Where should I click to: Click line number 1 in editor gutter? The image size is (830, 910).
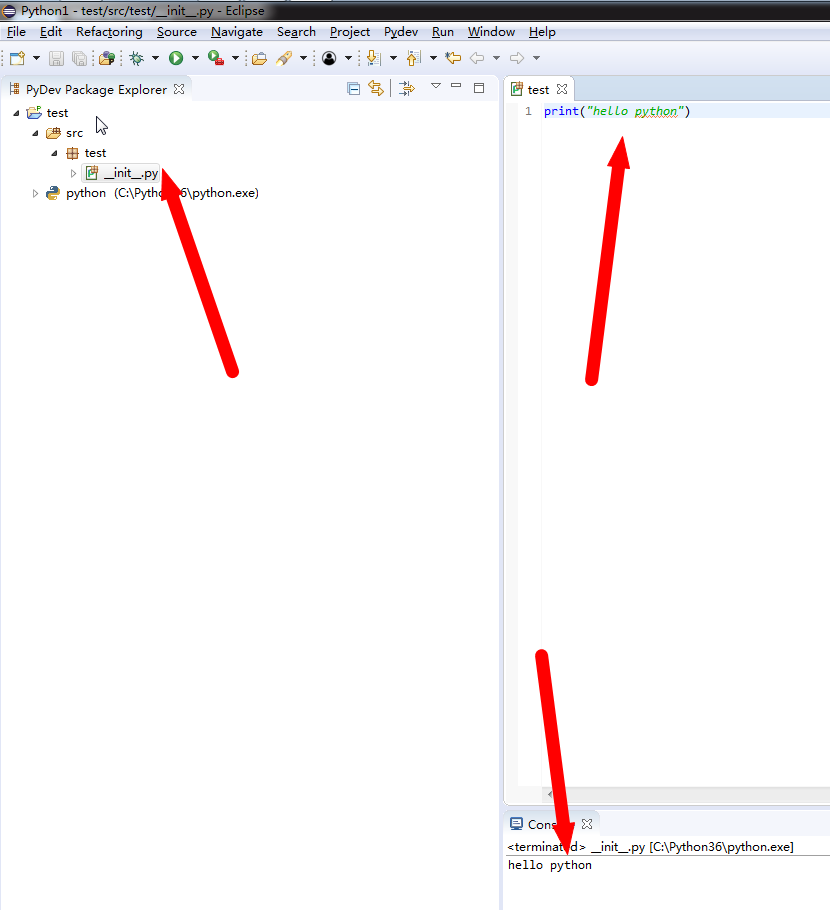[528, 111]
